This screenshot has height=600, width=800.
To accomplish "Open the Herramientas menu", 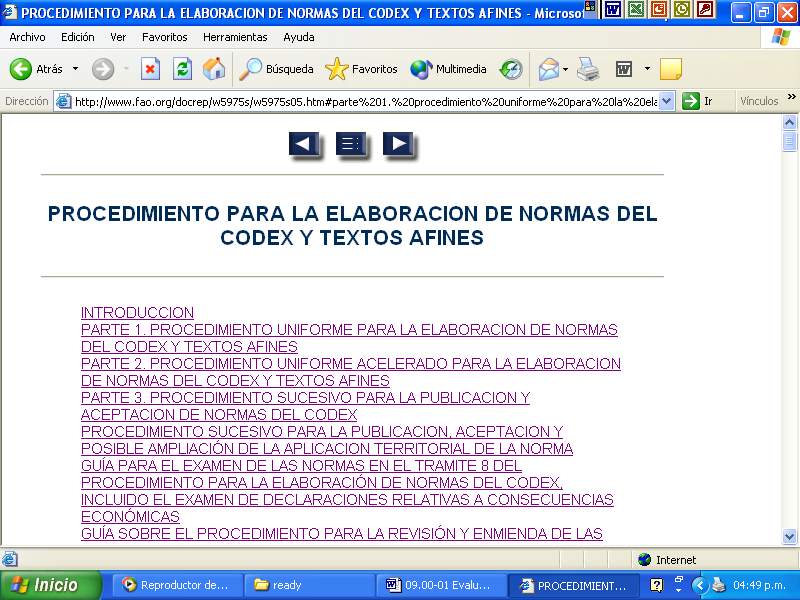I will tap(235, 37).
